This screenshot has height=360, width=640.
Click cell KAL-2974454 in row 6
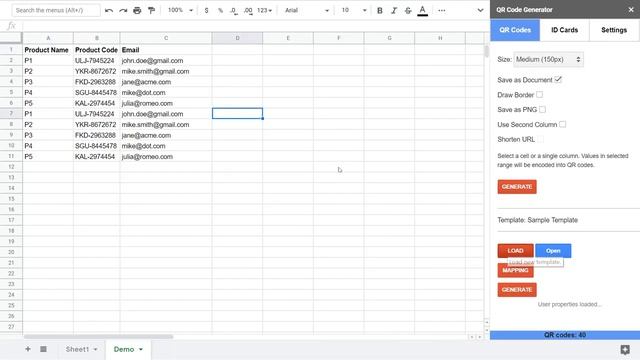96,103
